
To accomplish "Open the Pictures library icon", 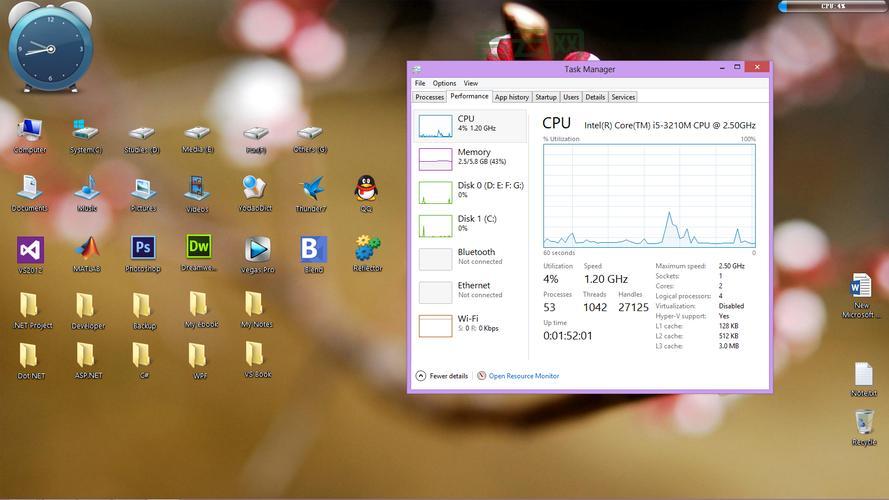I will pos(143,194).
